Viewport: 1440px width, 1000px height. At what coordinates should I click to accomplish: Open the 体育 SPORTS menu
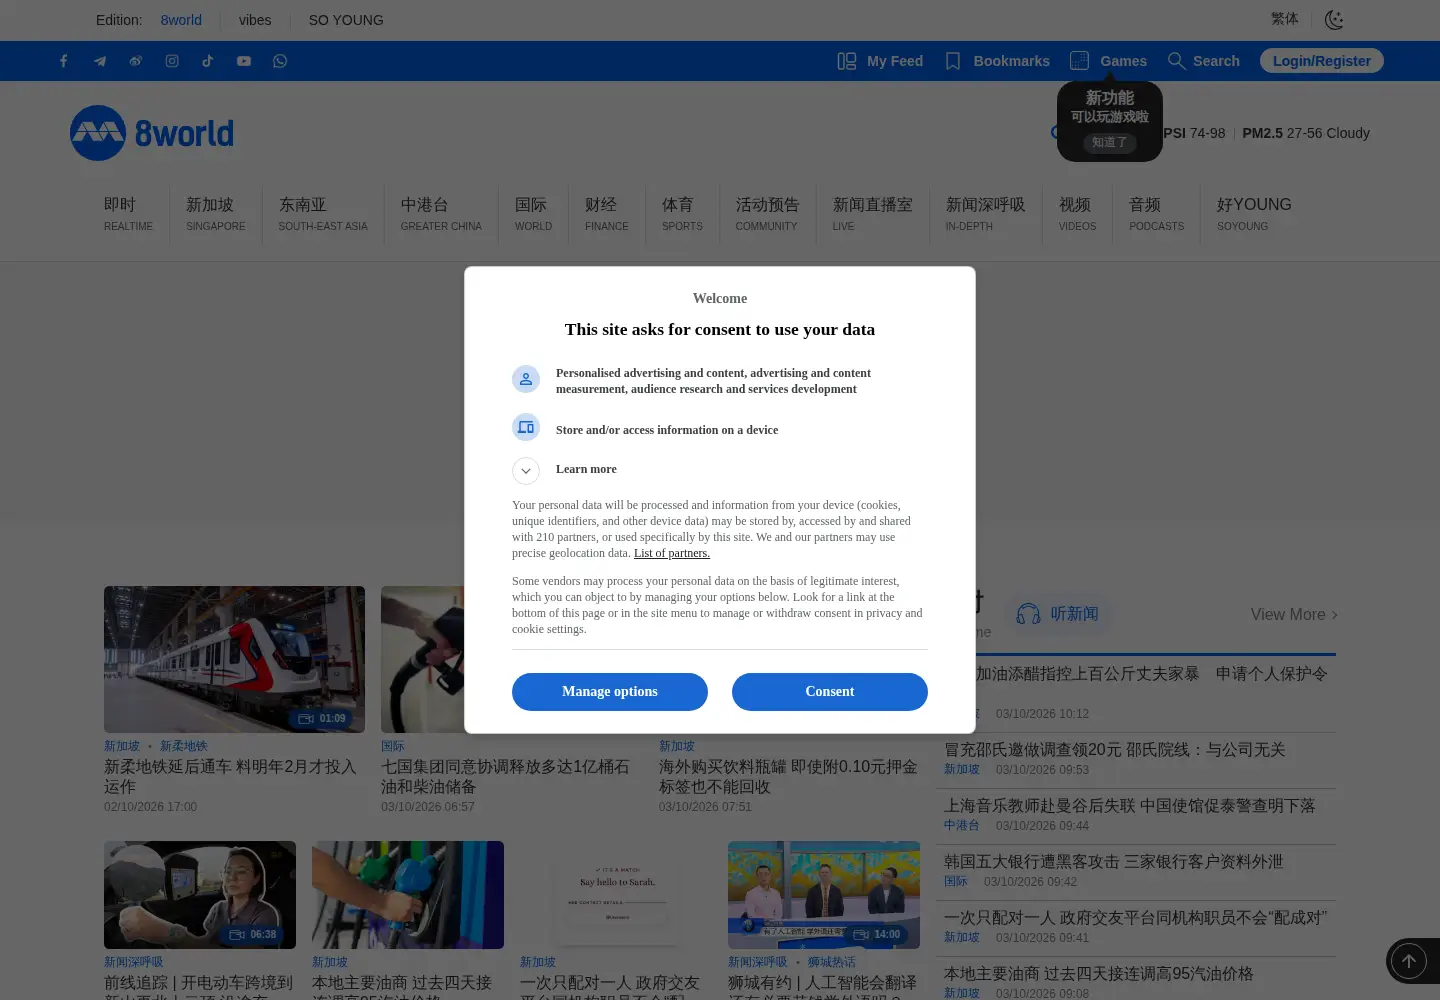pos(682,214)
